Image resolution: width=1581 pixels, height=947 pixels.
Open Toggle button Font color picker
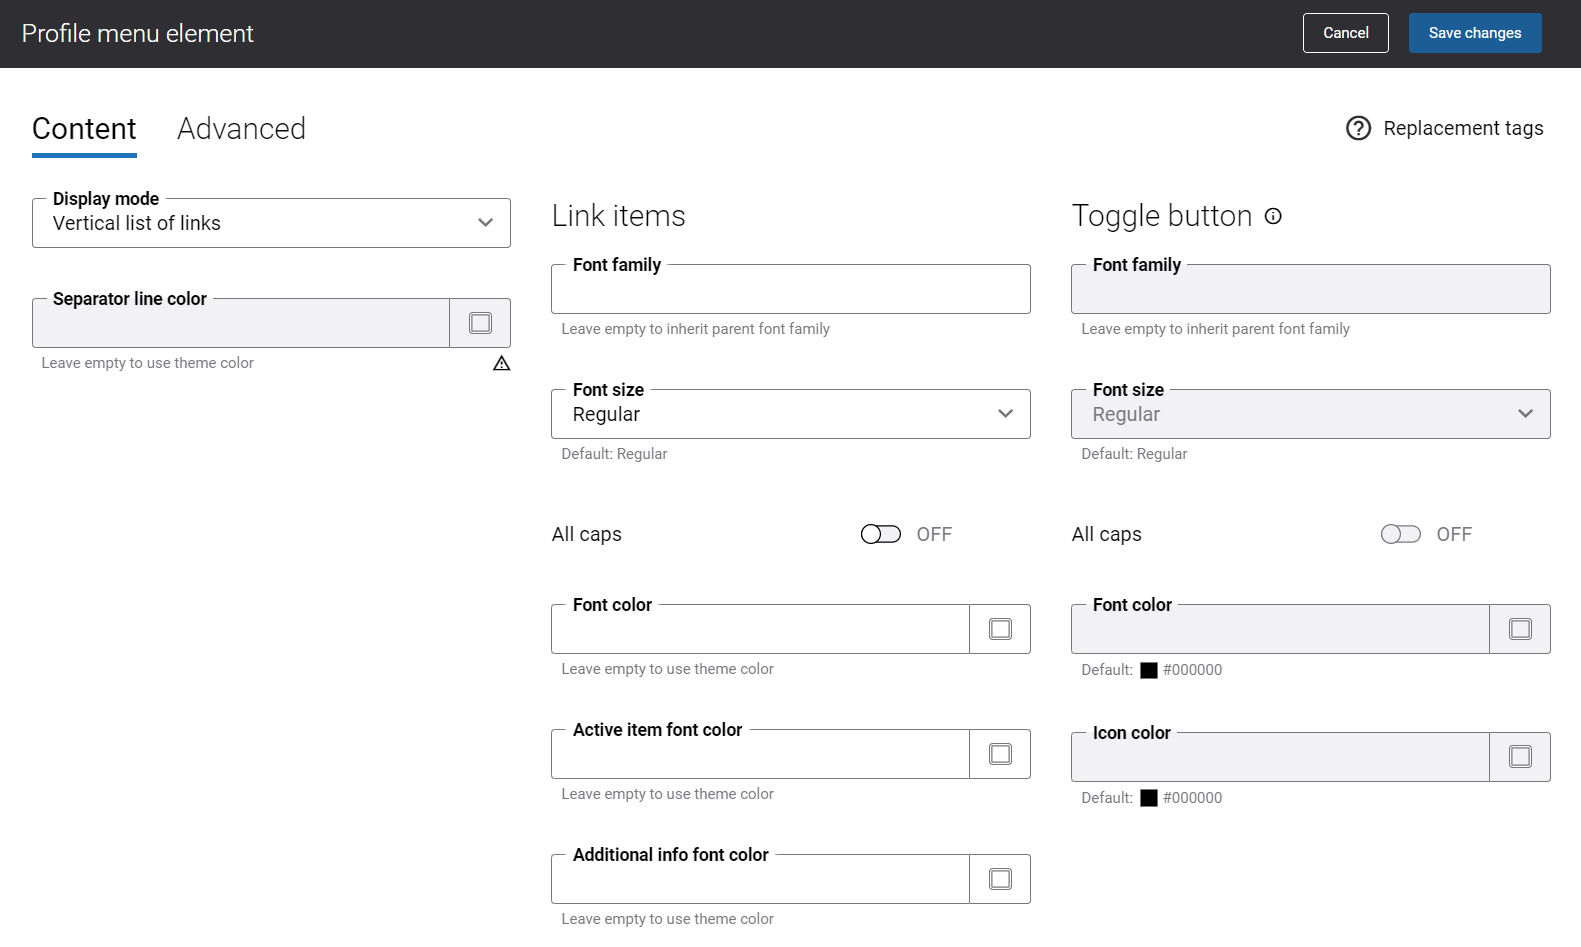[x=1520, y=629]
